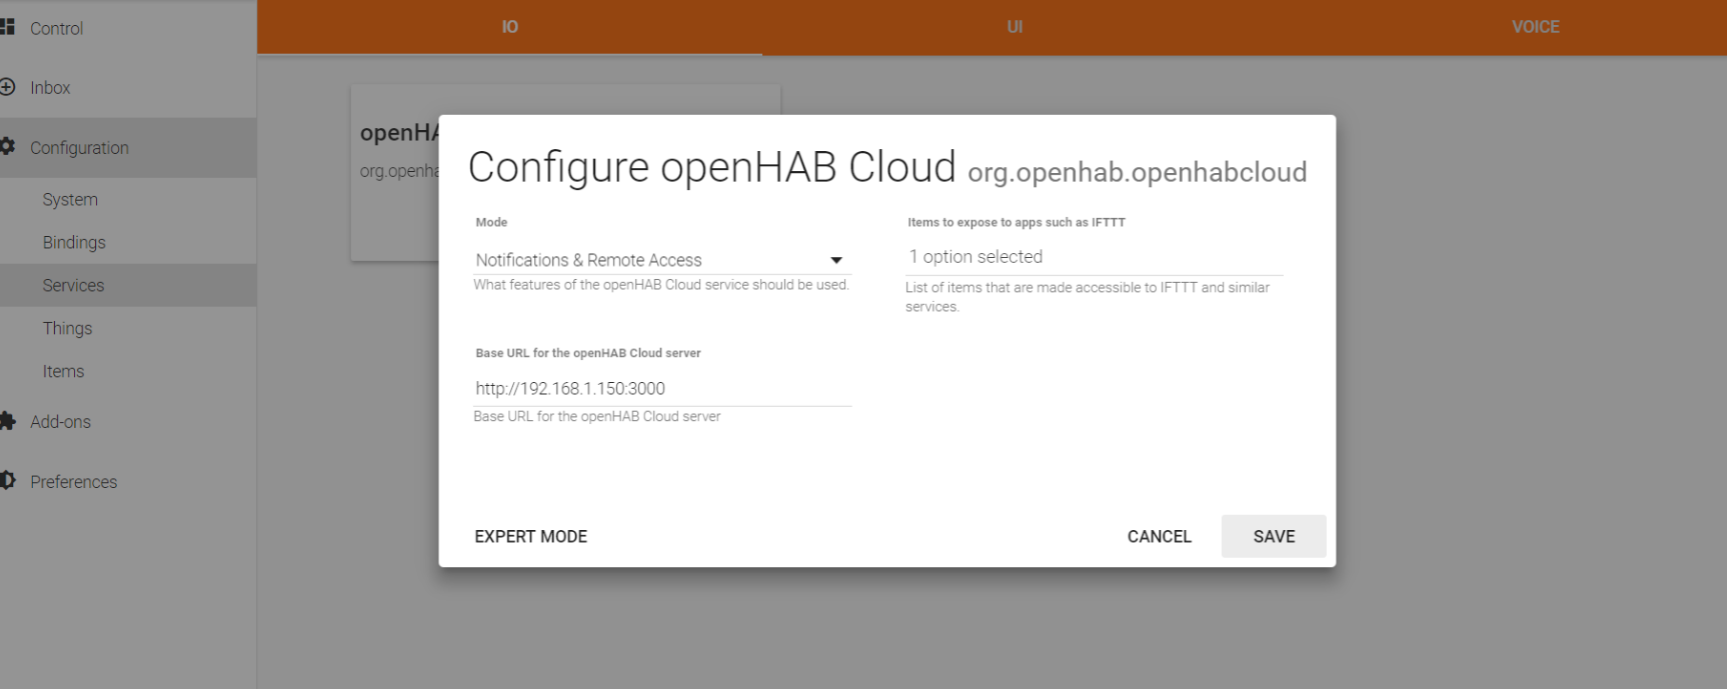Open the Mode dropdown arrow
1727x689 pixels.
(x=836, y=260)
